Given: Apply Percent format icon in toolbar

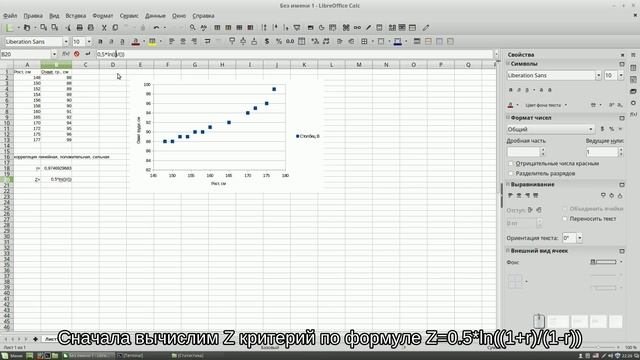Looking at the screenshot, I should [279, 42].
